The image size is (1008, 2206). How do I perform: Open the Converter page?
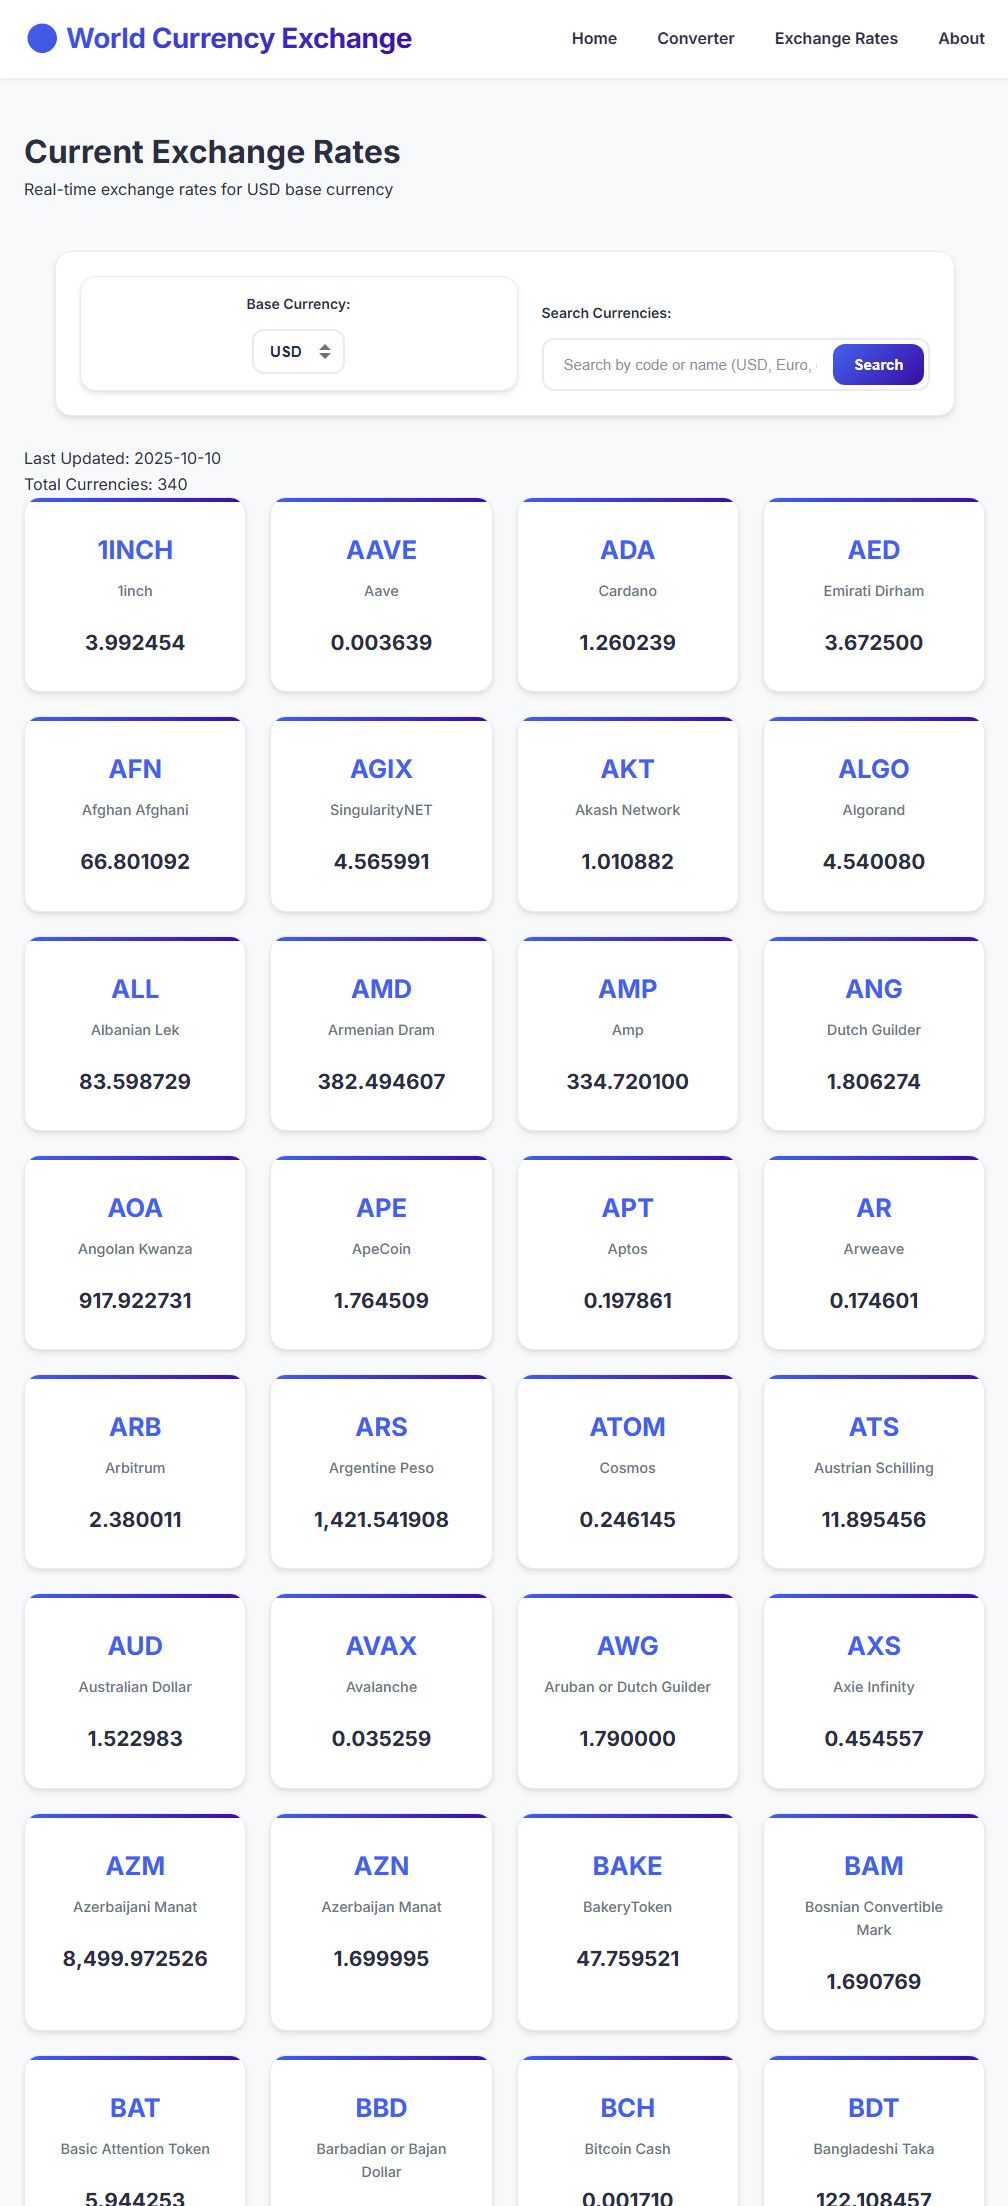click(695, 39)
